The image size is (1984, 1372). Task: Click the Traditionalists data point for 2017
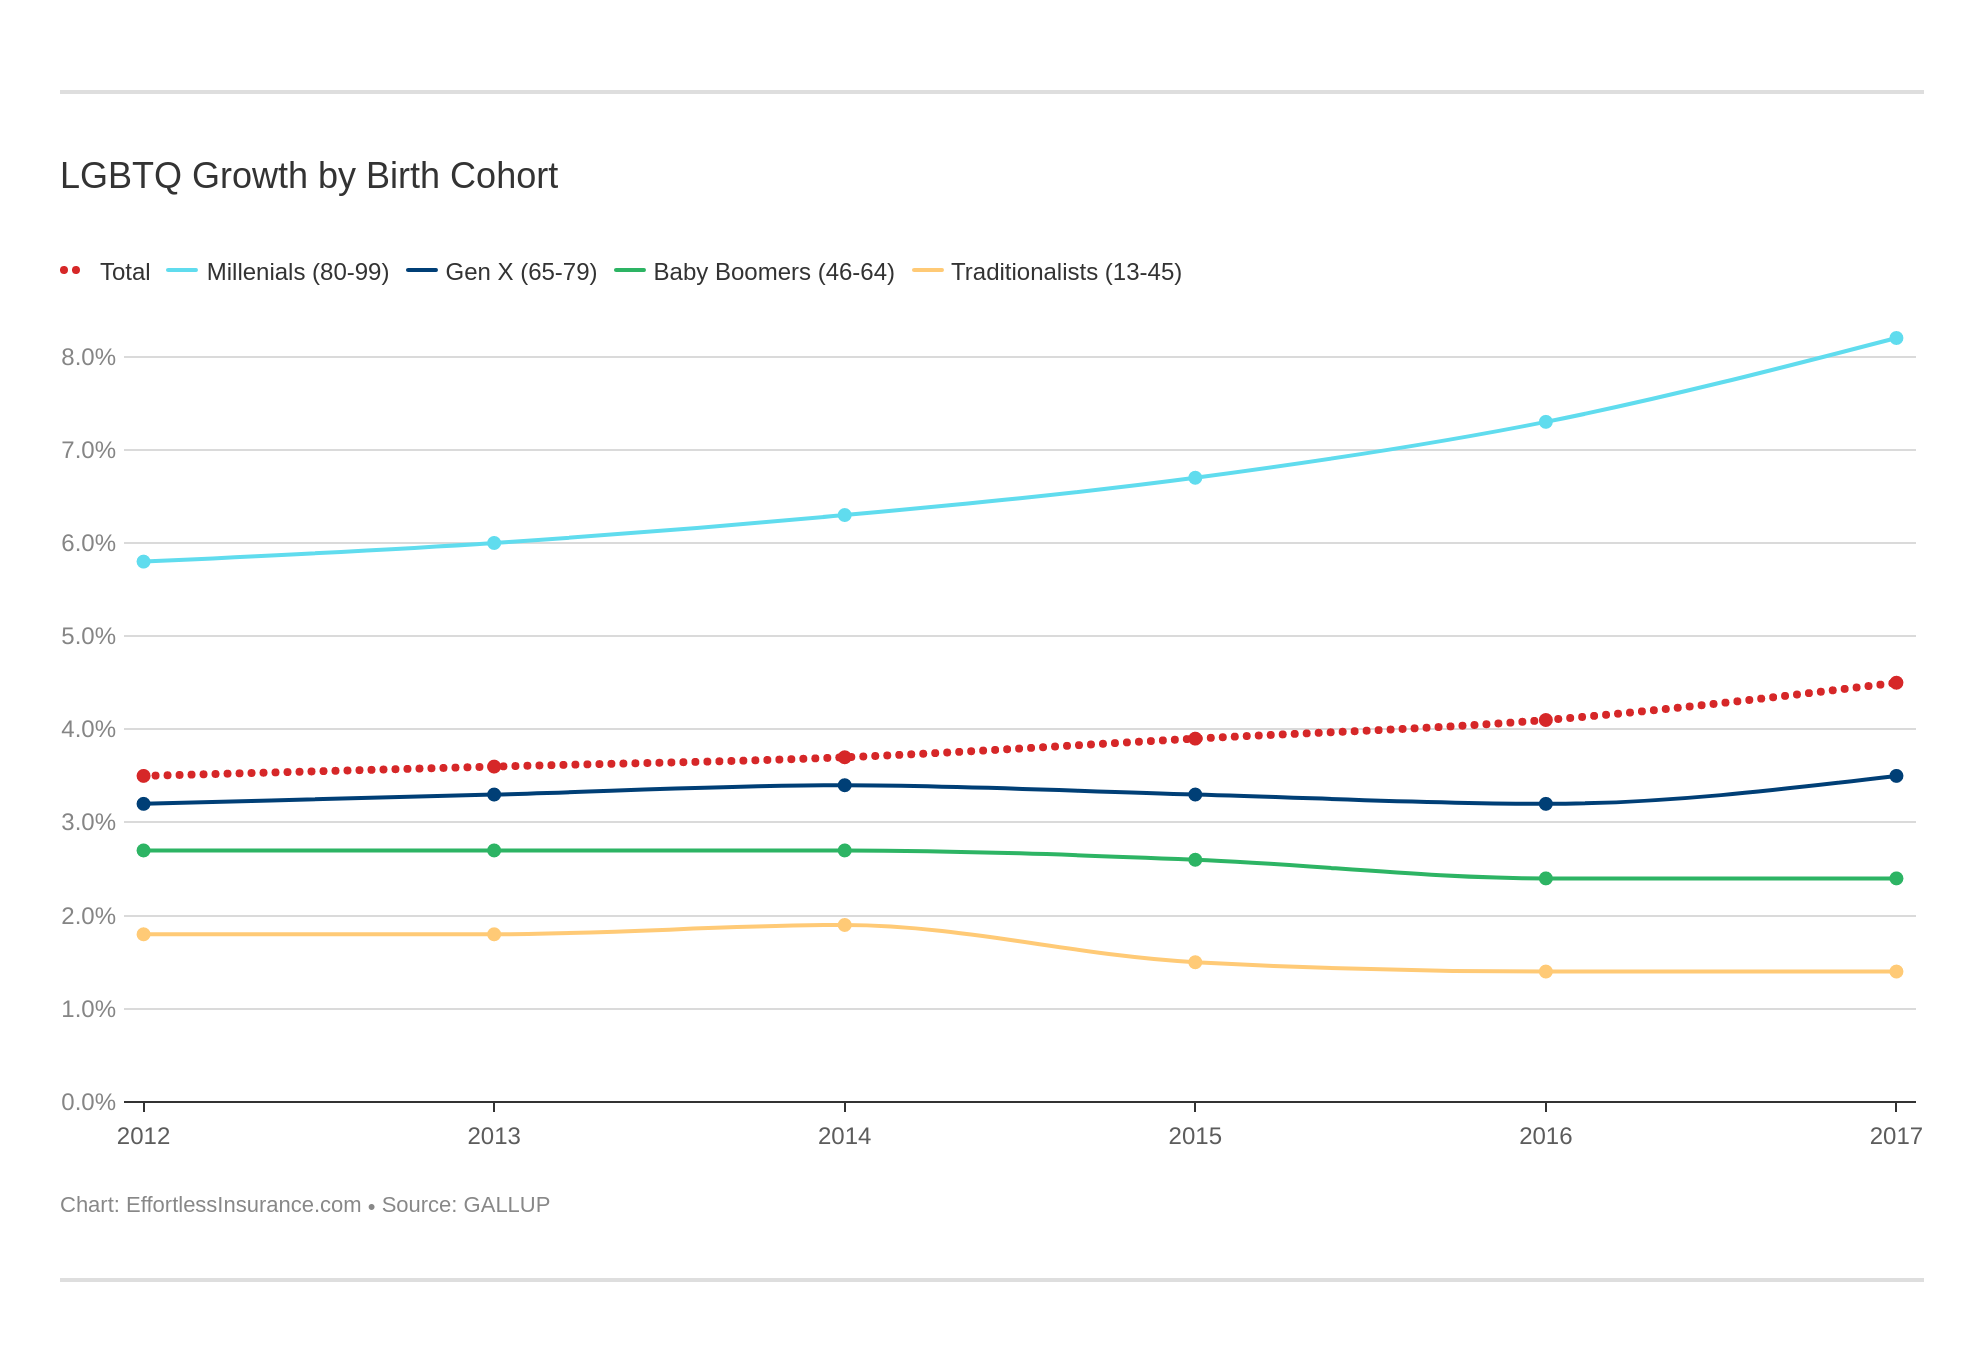click(1896, 972)
